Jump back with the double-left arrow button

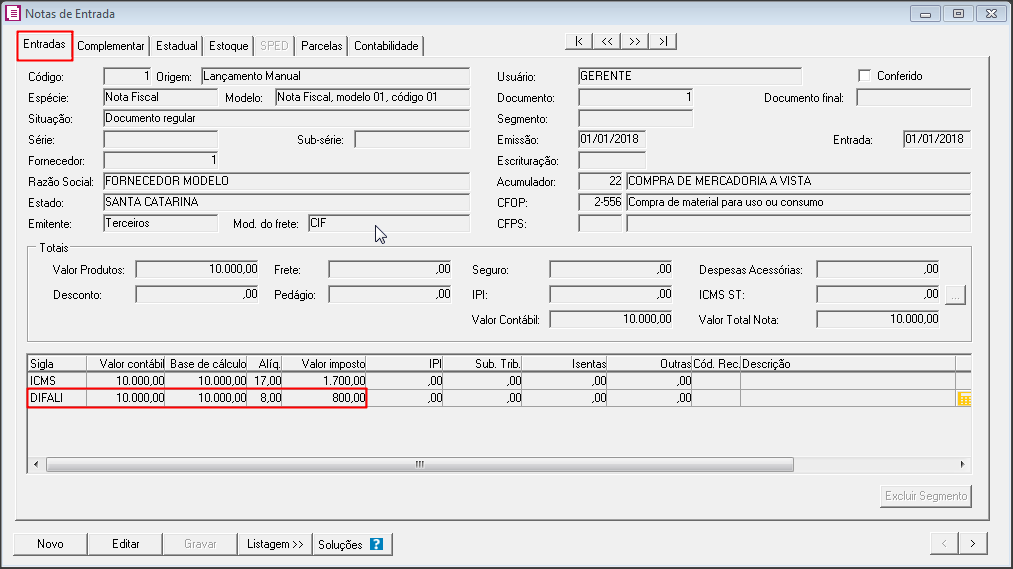[x=607, y=41]
